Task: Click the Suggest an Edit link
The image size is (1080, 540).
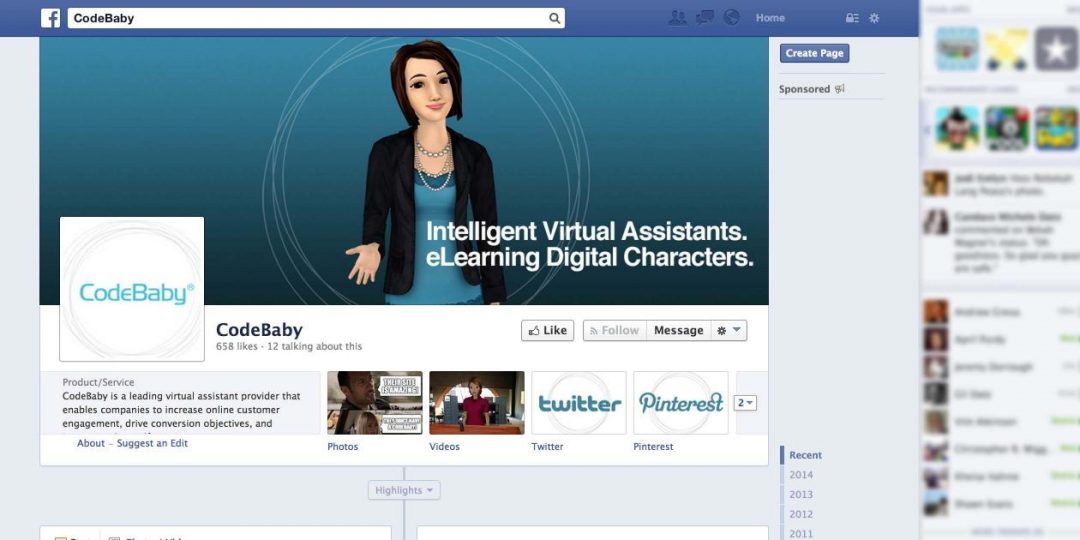Action: (x=152, y=443)
